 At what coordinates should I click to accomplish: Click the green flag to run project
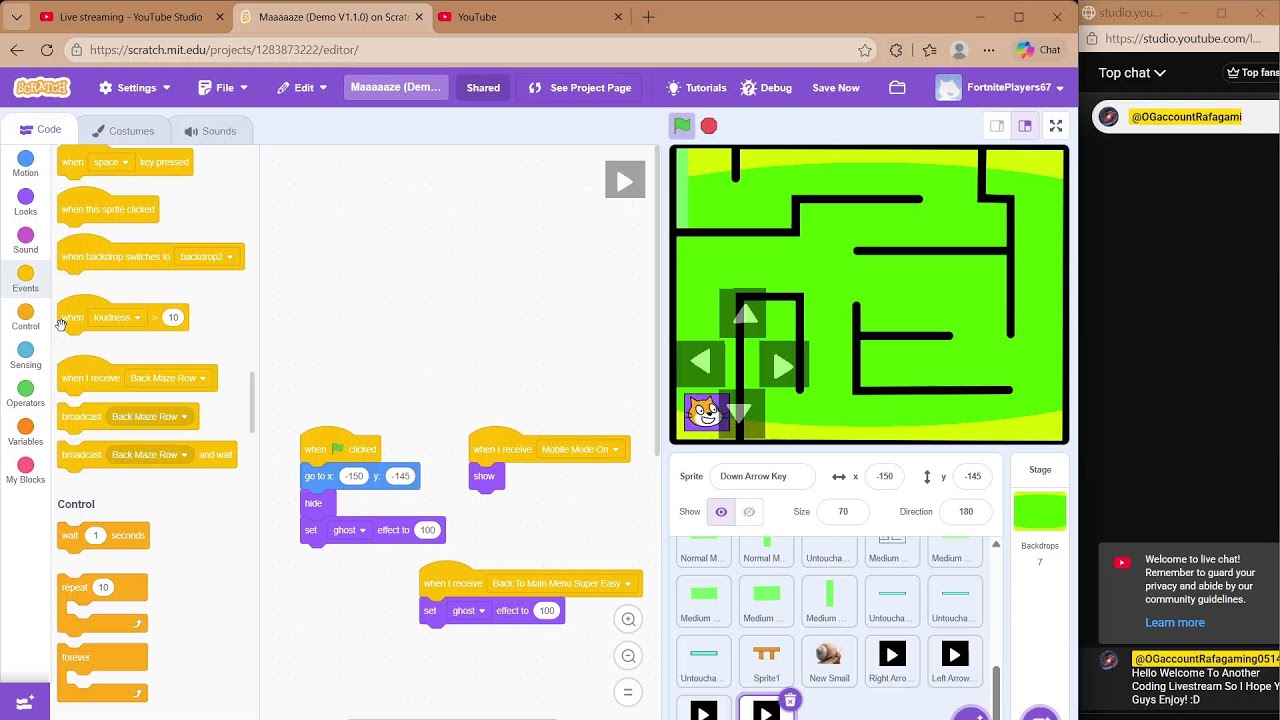pos(682,125)
